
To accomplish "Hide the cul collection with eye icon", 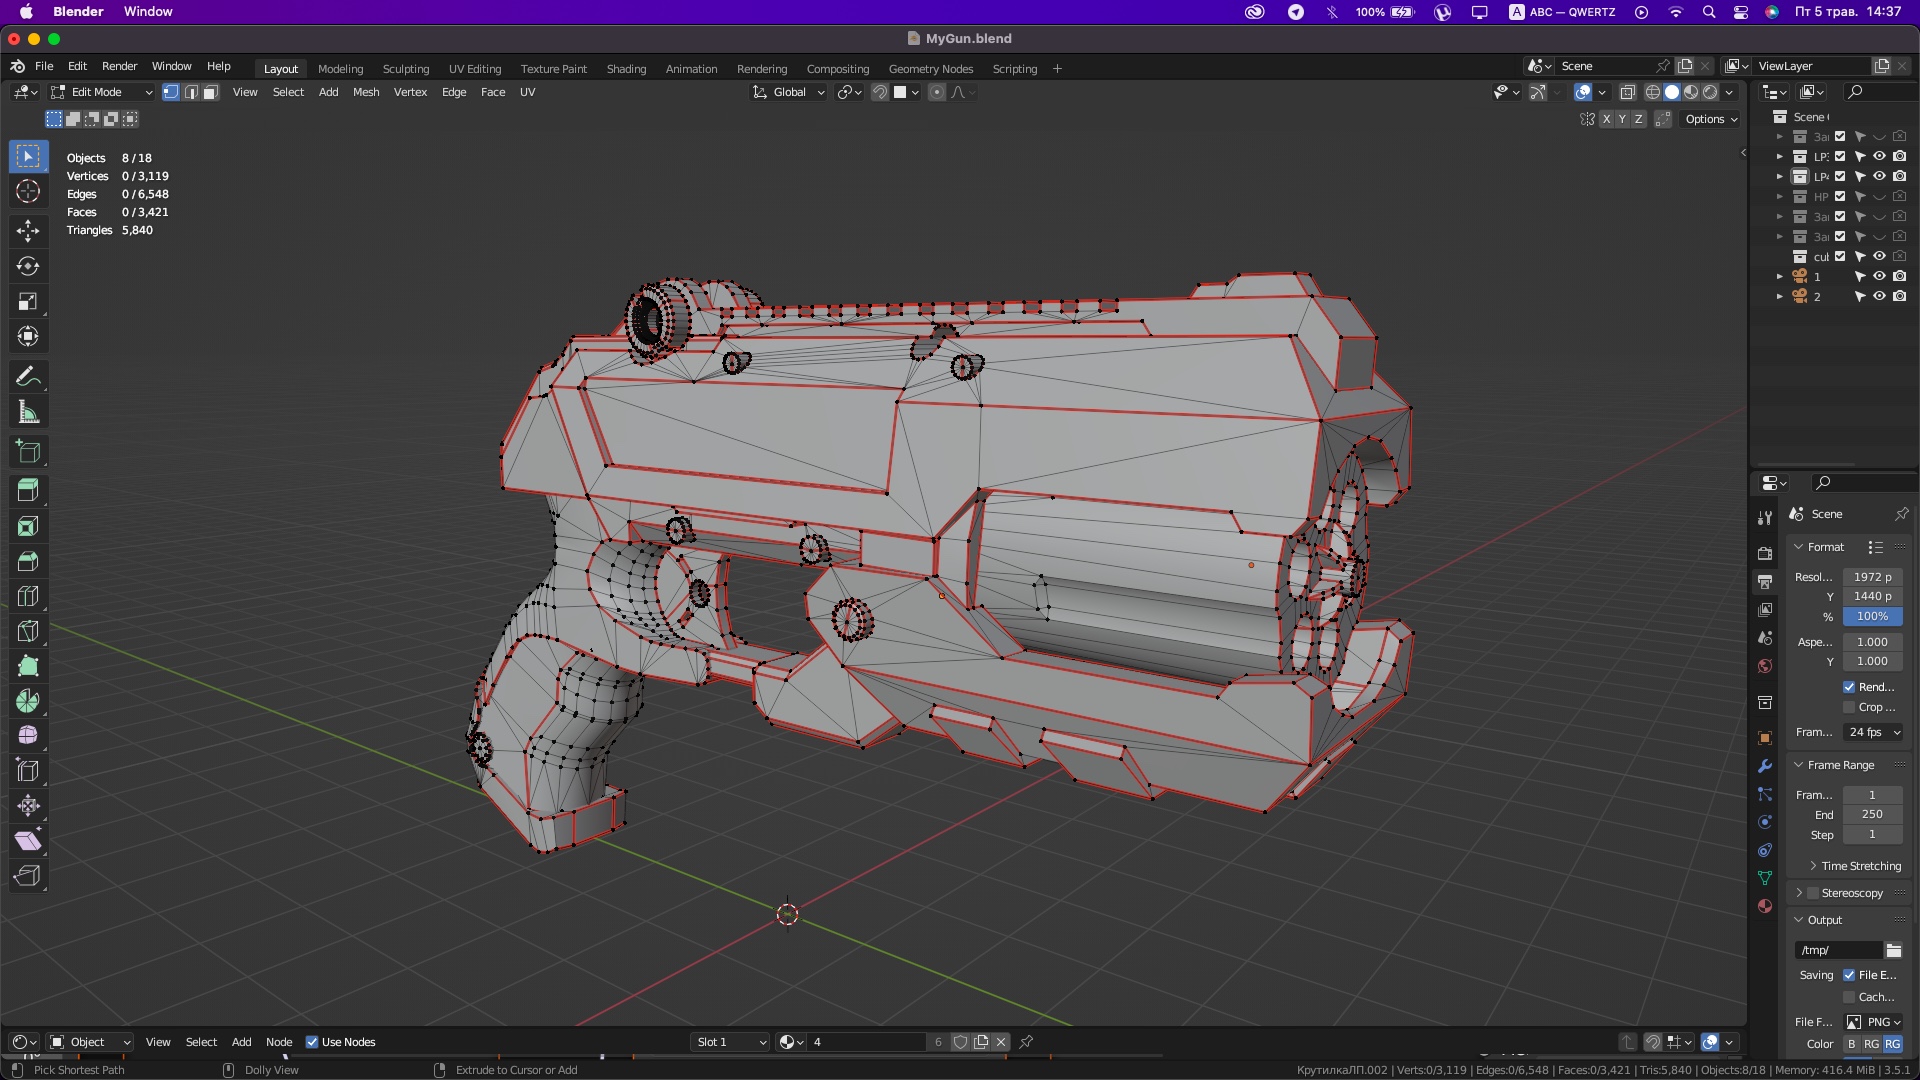I will [1879, 256].
